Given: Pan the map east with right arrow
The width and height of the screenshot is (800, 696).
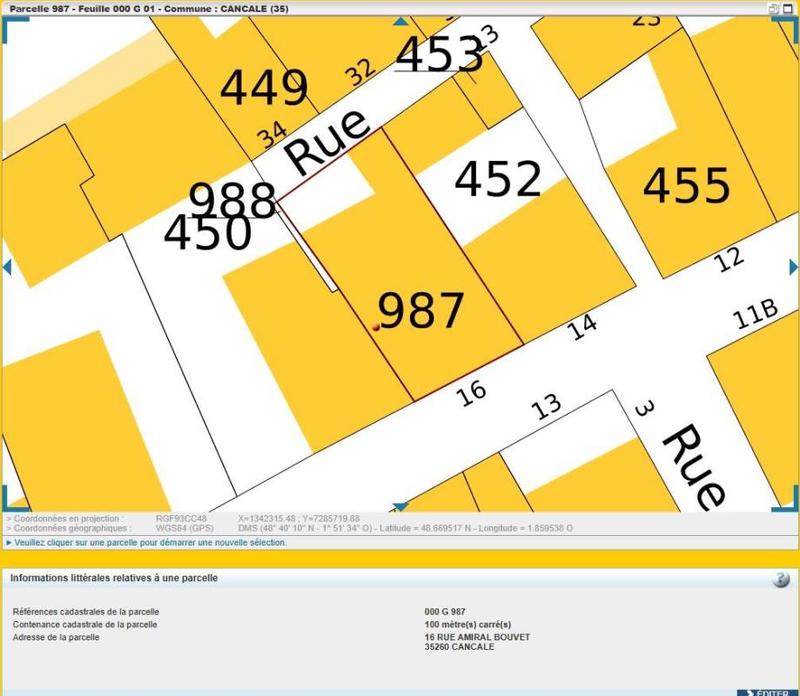Looking at the screenshot, I should [794, 265].
